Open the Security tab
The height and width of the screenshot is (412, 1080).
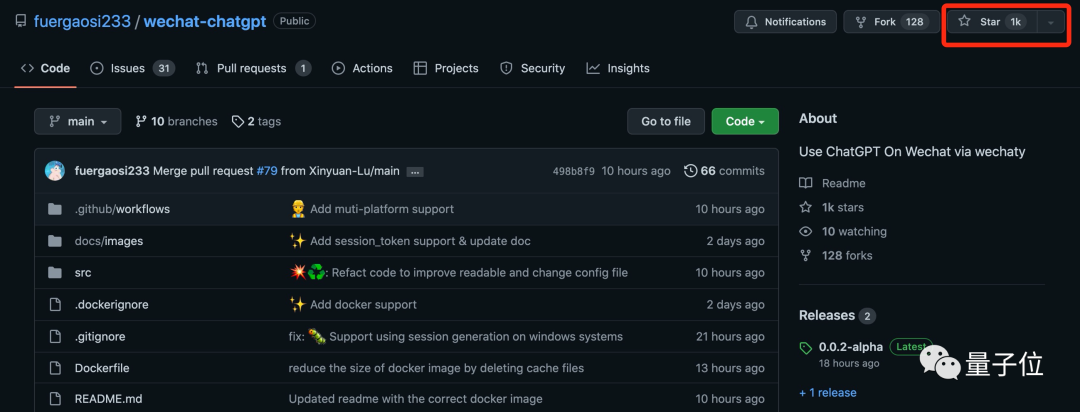[532, 68]
